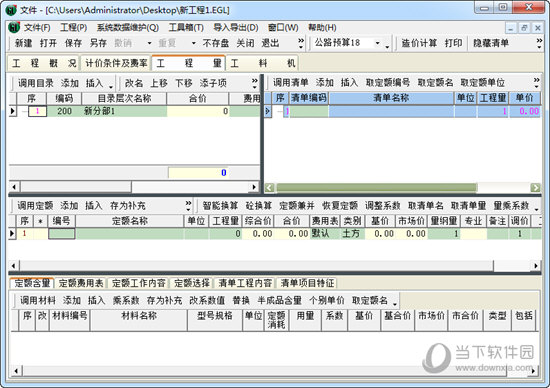Click the 半成品含量 button
This screenshot has width=550, height=388.
(x=280, y=300)
